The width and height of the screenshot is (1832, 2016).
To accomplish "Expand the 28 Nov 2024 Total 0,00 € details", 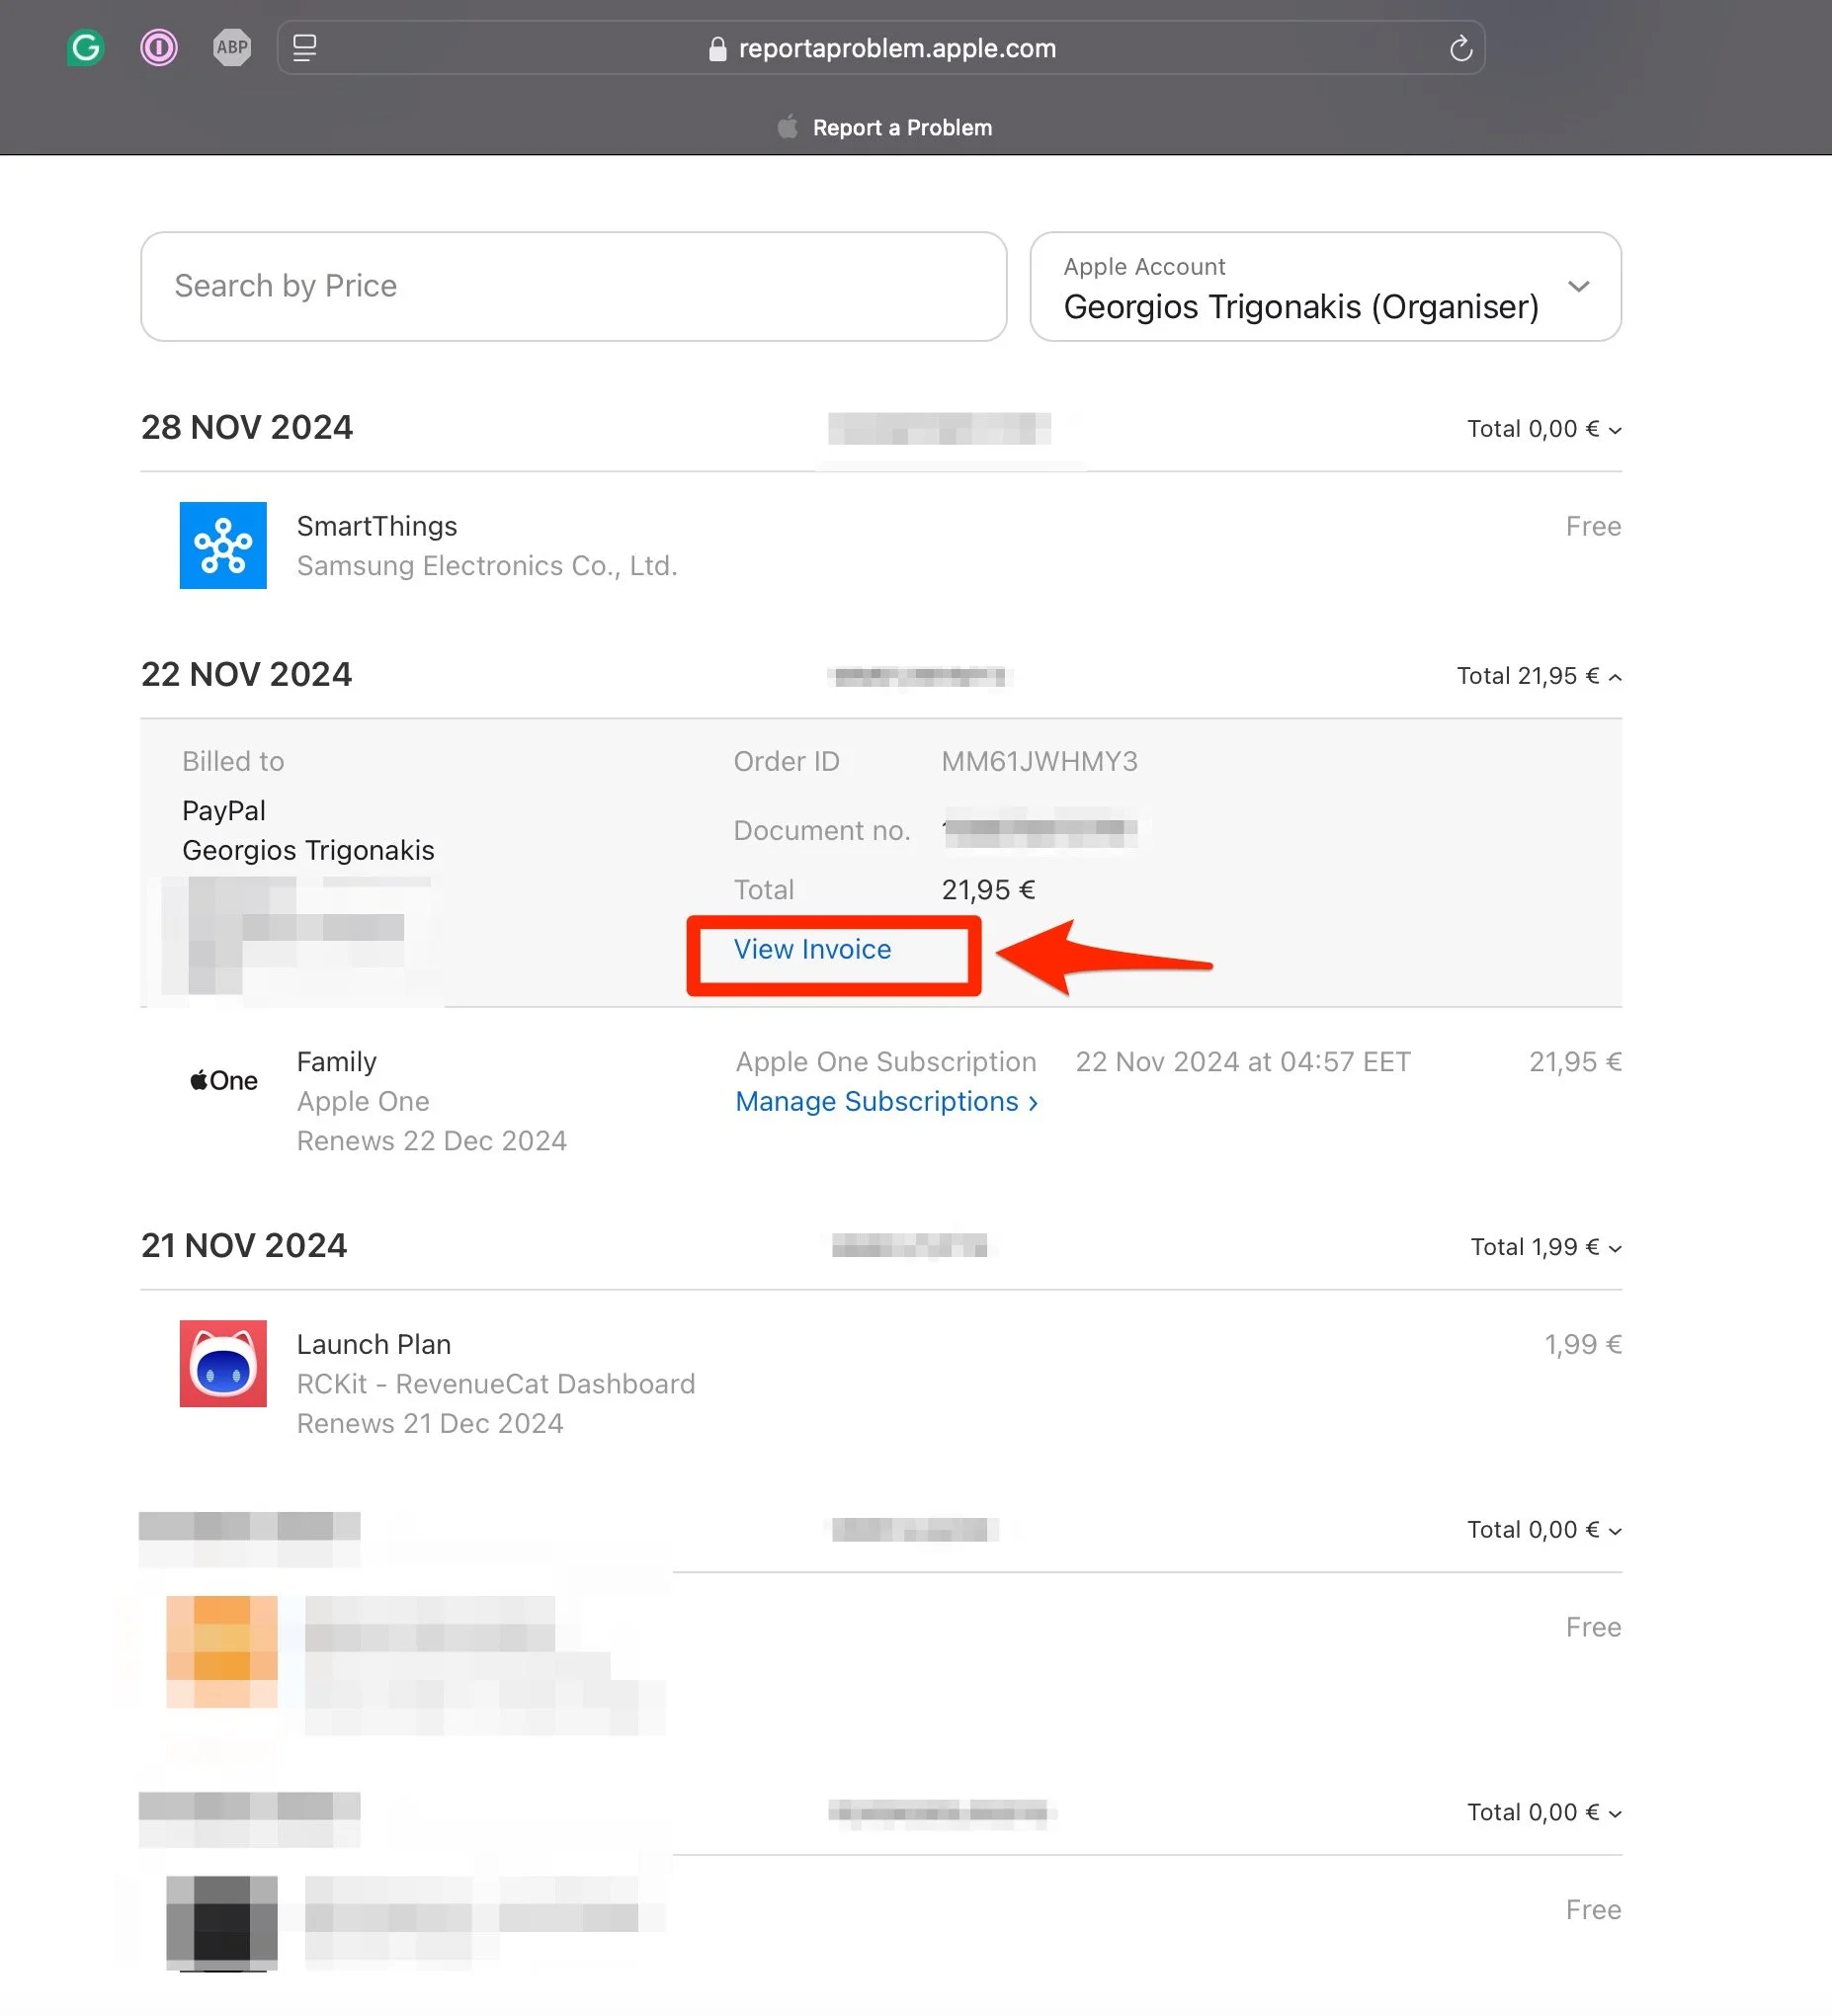I will click(x=1544, y=429).
